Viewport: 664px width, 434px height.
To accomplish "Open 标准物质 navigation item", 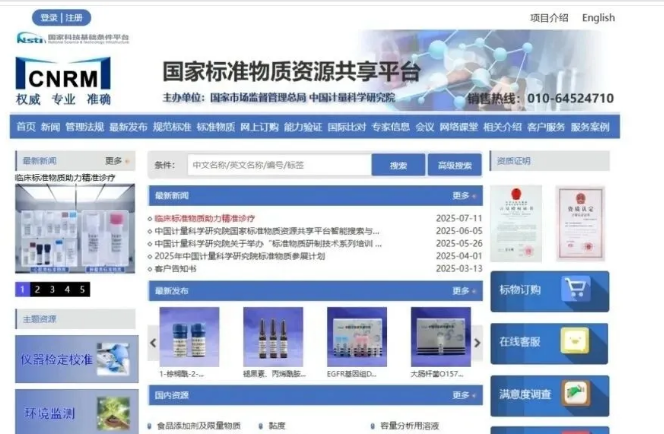I will tap(216, 127).
